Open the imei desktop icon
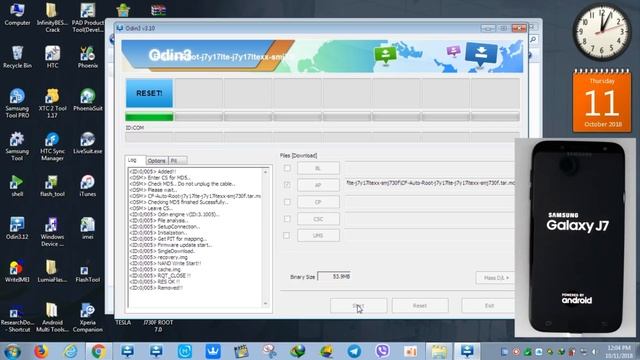 pos(88,228)
